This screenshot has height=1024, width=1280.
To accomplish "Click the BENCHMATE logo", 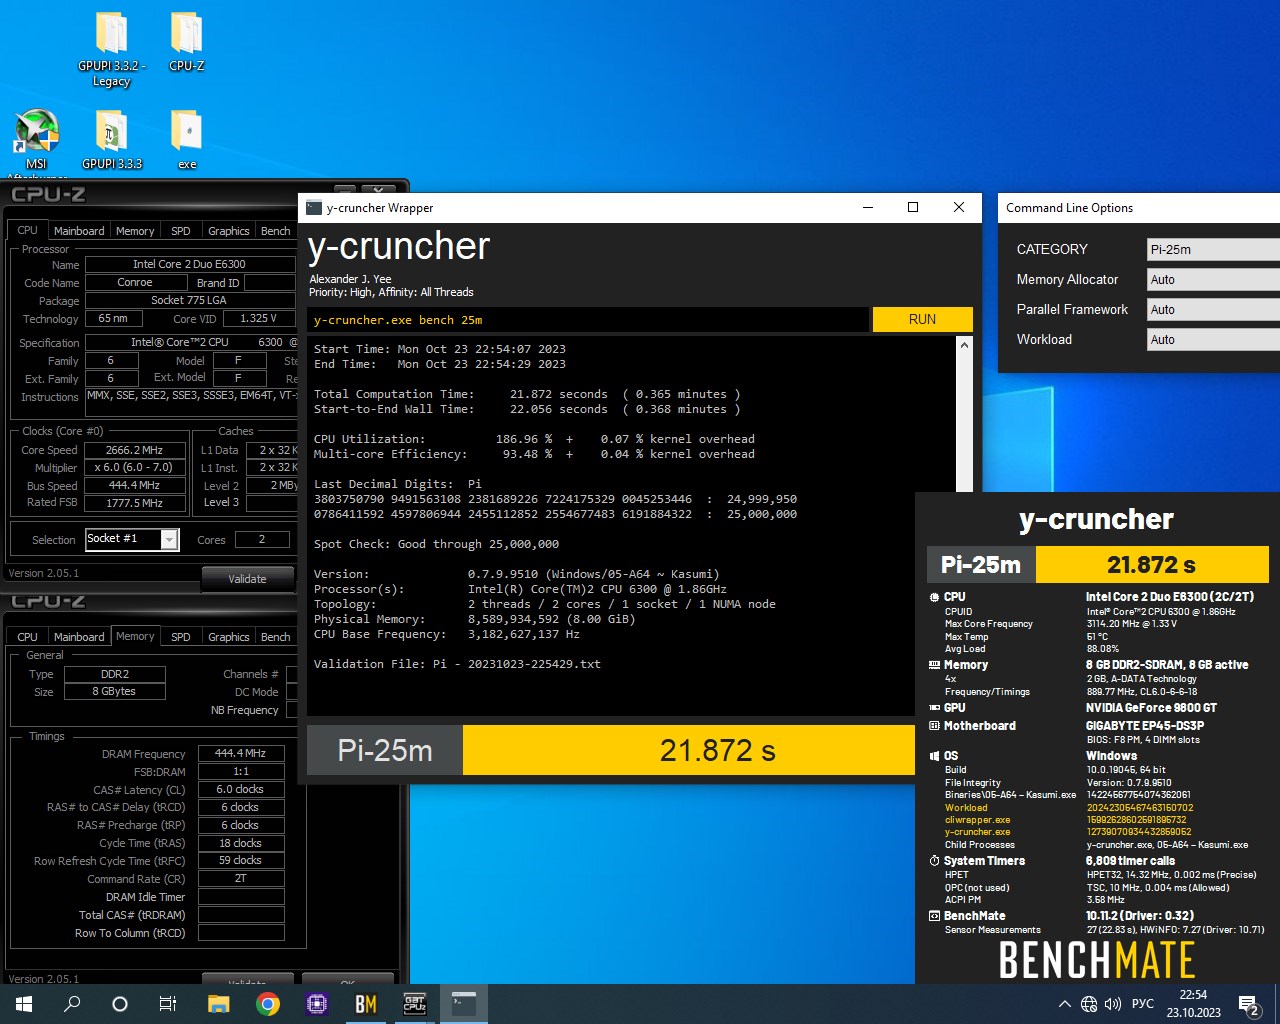I will [1097, 960].
